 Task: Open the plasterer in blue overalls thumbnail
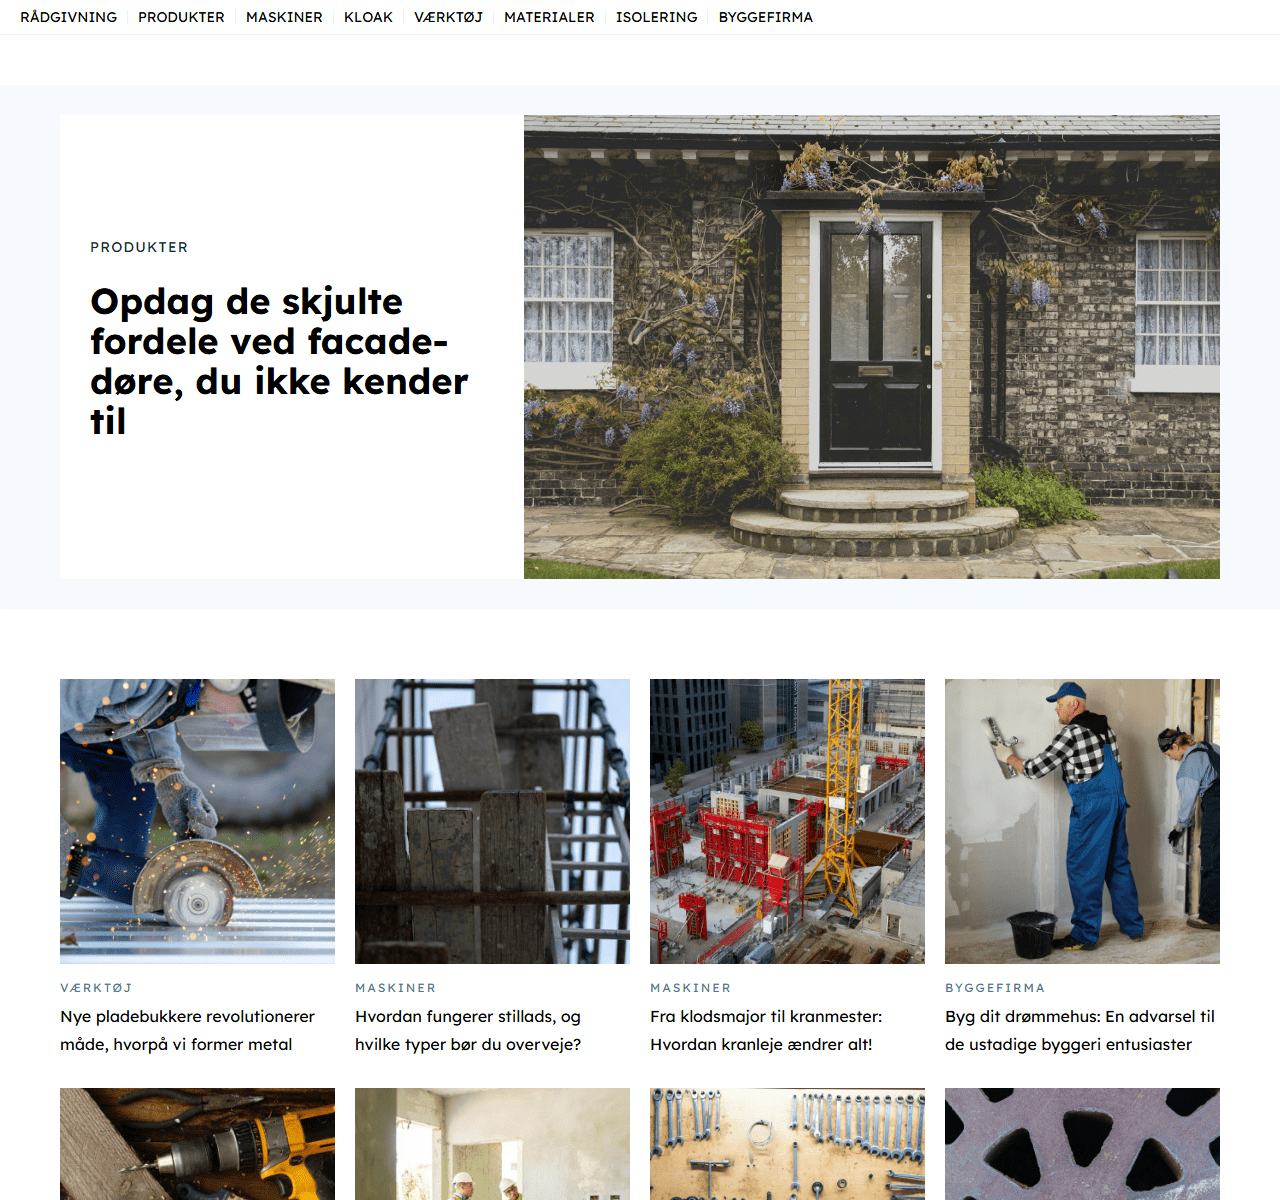point(1082,821)
